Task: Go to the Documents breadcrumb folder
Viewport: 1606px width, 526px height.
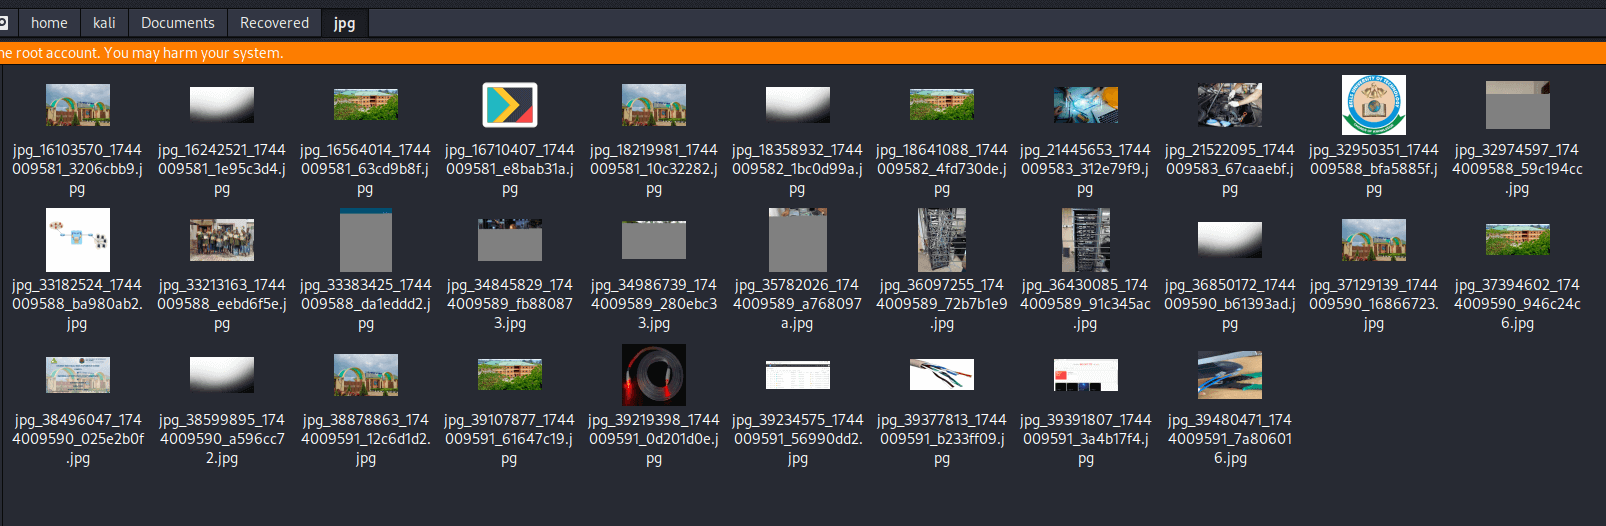Action: pyautogui.click(x=177, y=22)
